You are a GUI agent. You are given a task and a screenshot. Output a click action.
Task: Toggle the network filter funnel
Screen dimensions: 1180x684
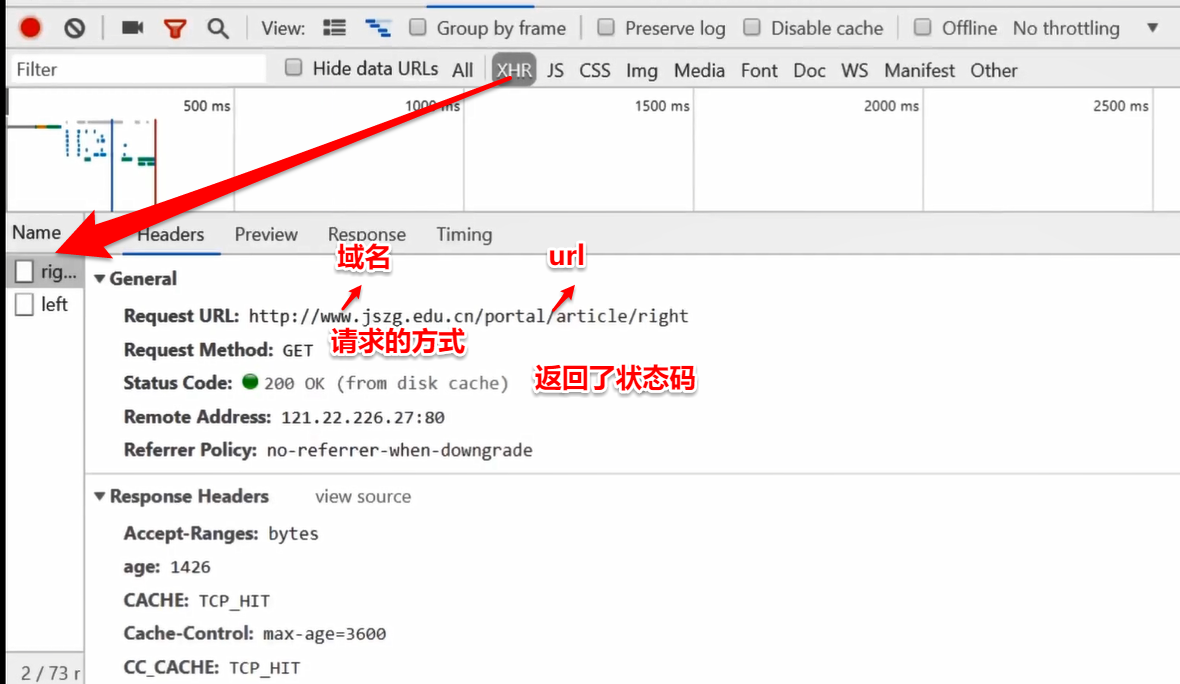click(x=175, y=27)
